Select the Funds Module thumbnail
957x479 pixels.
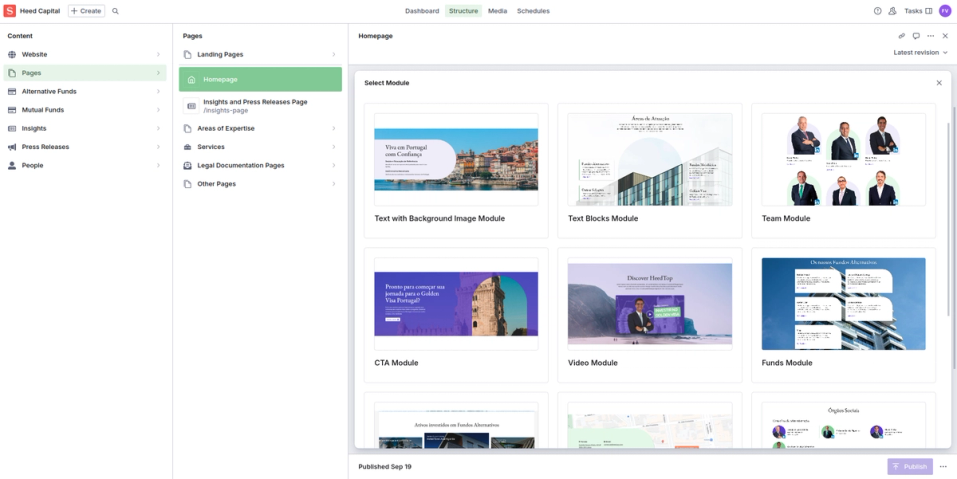843,304
